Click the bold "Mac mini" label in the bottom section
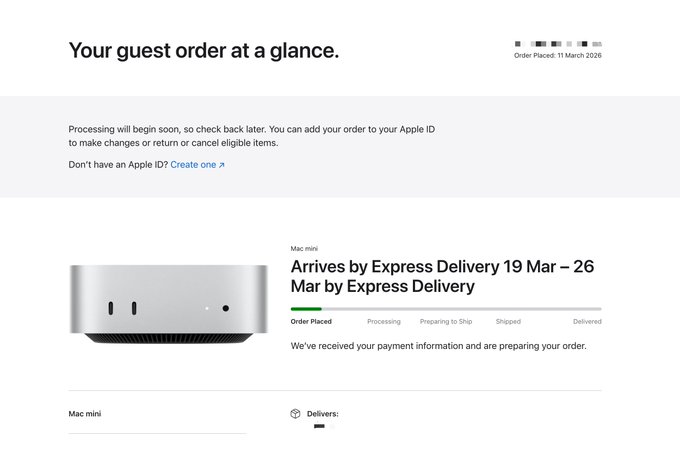The height and width of the screenshot is (455, 680). (x=85, y=414)
